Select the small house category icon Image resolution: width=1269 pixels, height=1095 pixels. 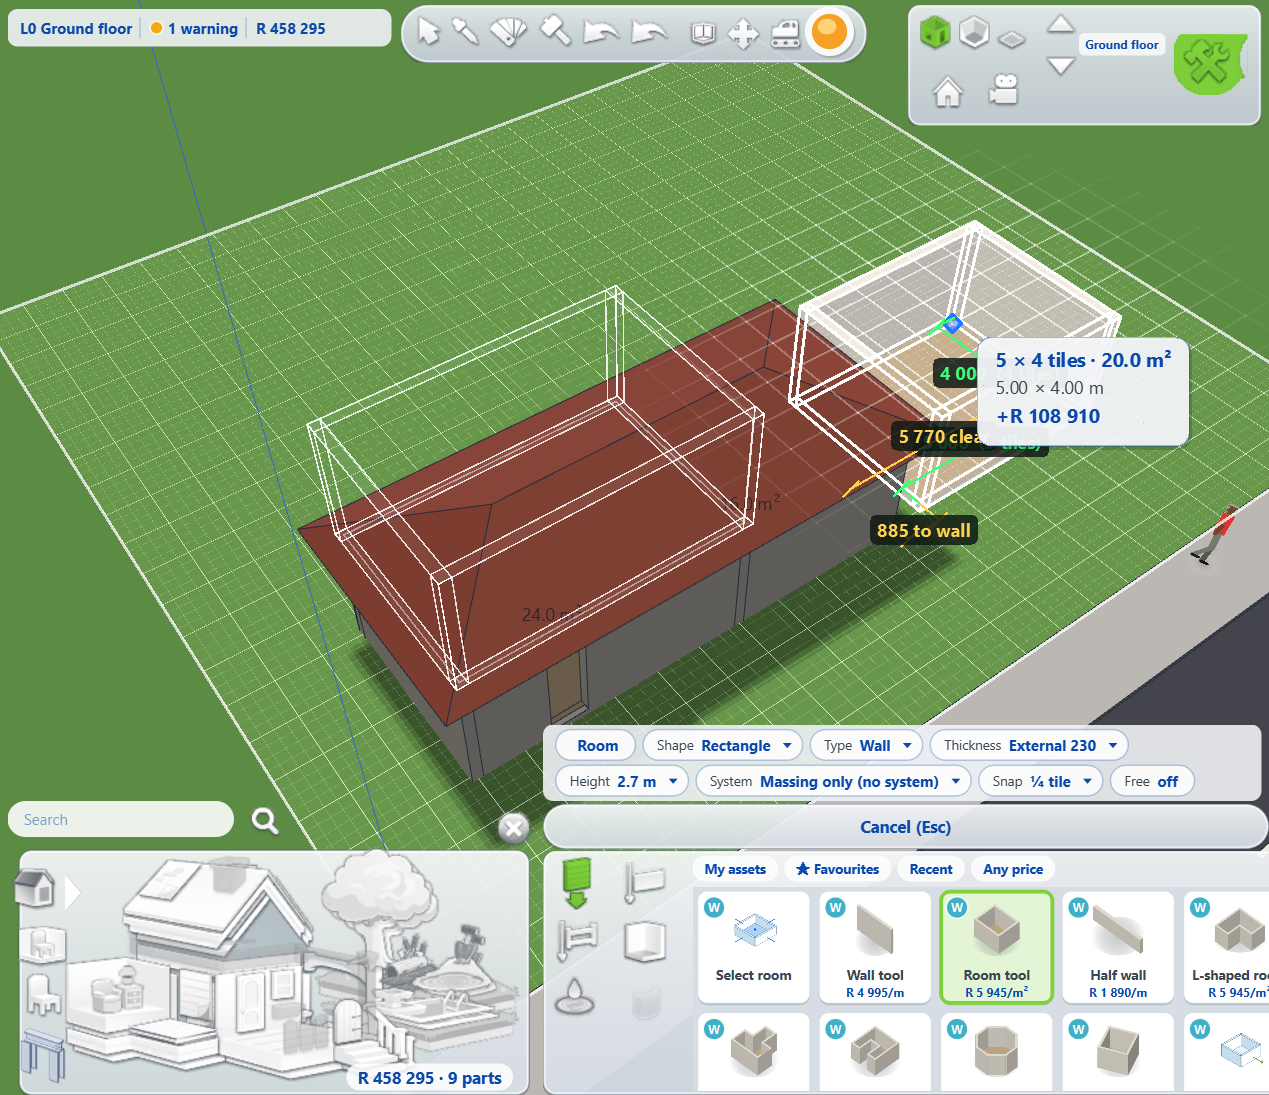(35, 888)
